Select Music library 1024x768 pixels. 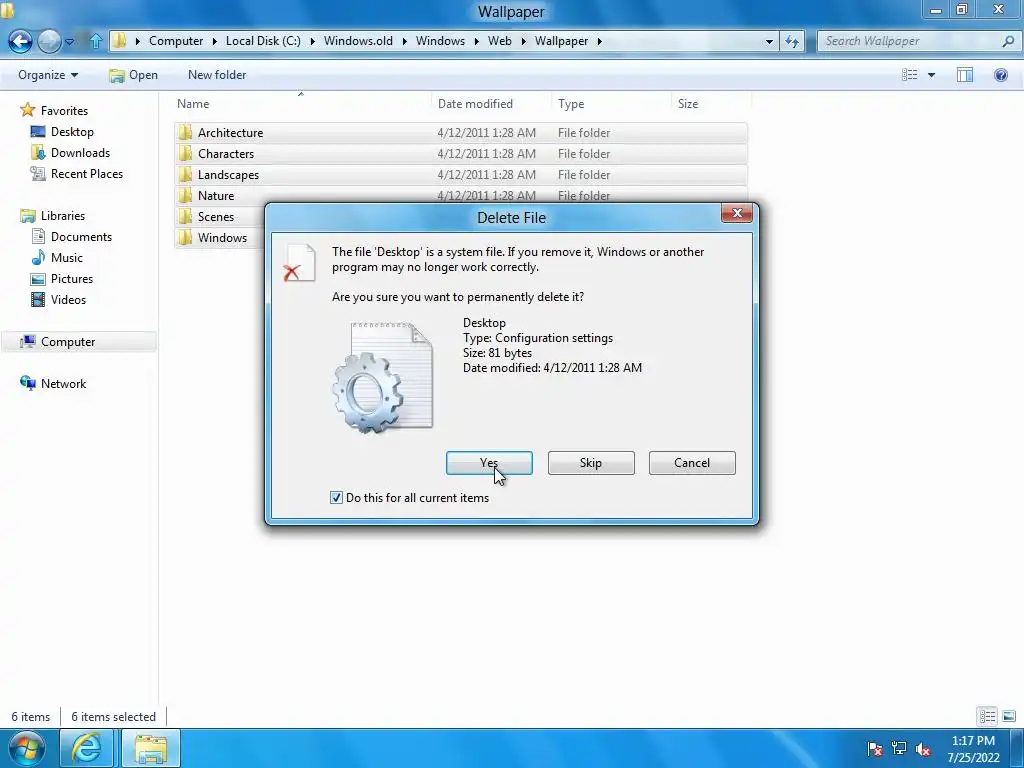click(67, 257)
